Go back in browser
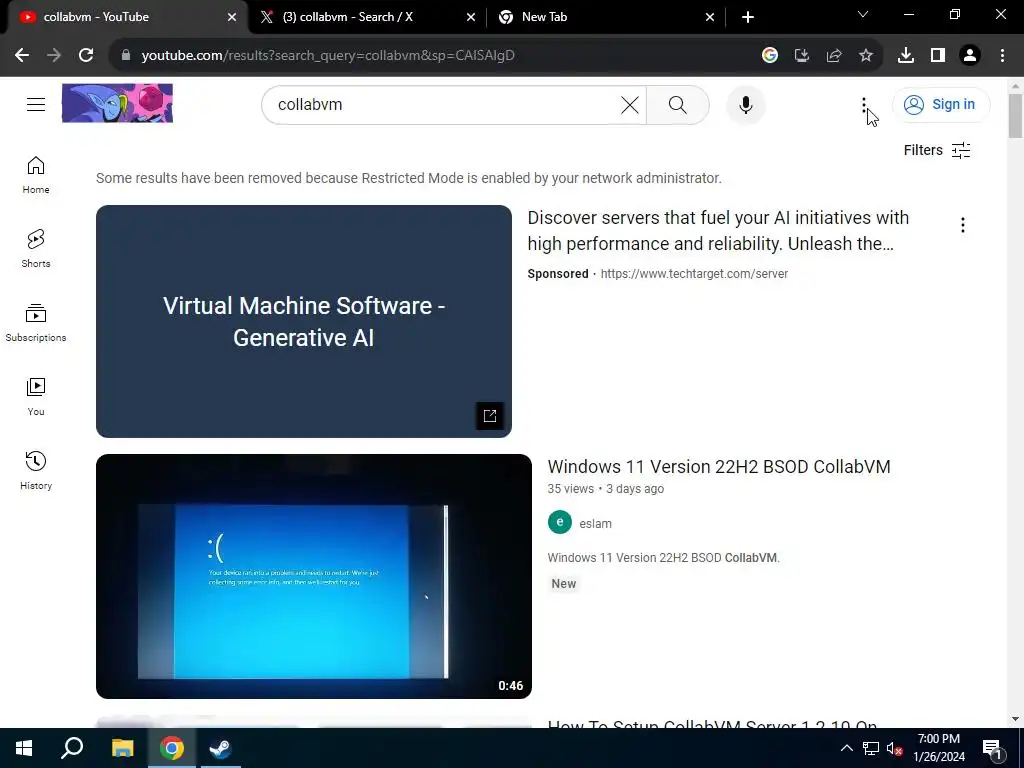Viewport: 1024px width, 768px height. coord(22,56)
